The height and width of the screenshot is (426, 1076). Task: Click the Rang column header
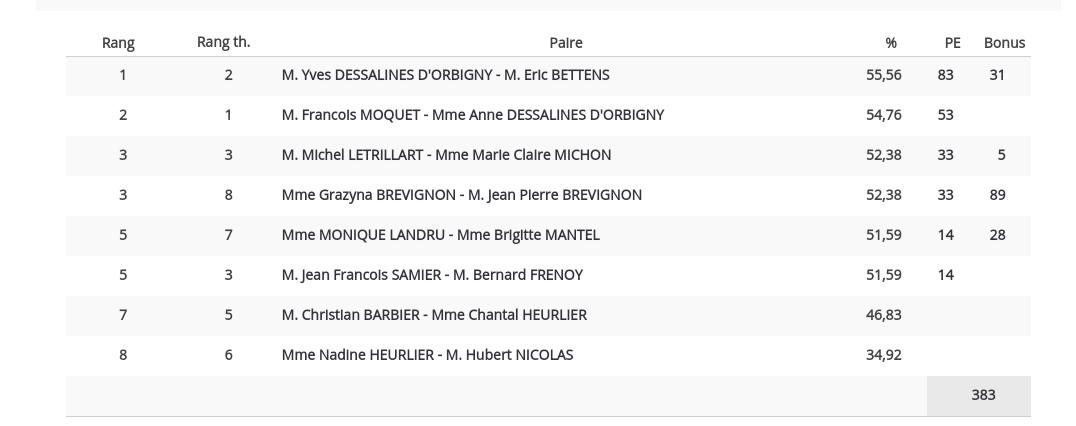118,43
